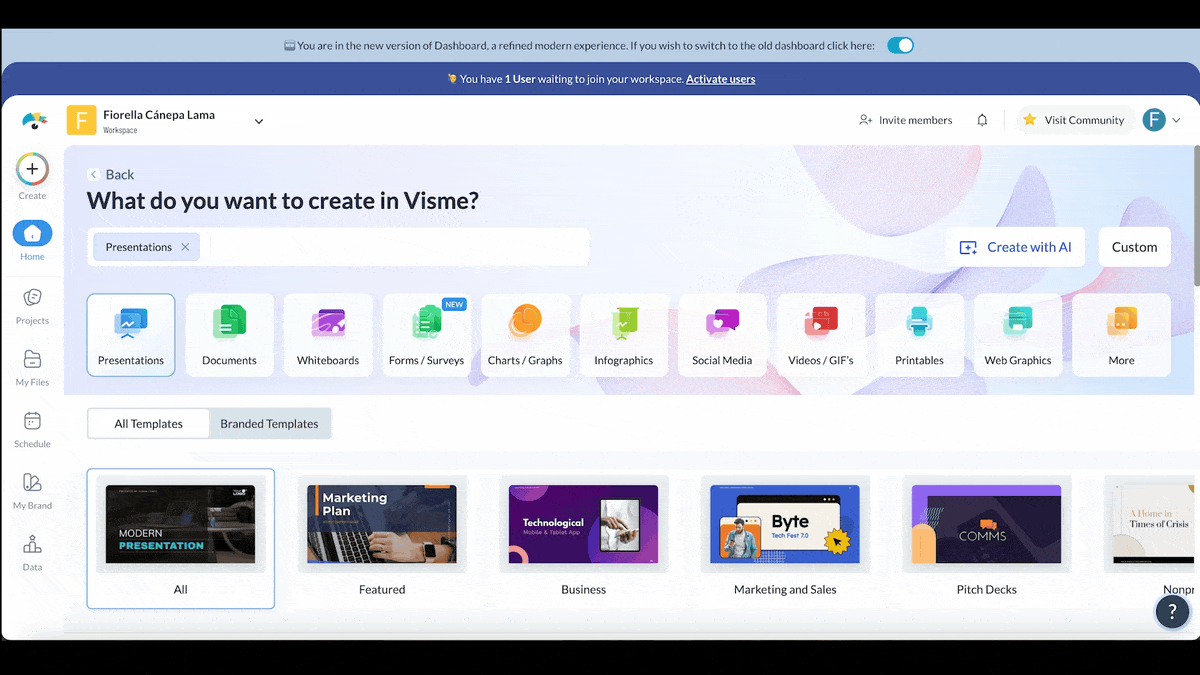The width and height of the screenshot is (1200, 675).
Task: Expand the workspace dropdown for Fiorella Cánepa Lama
Action: (x=258, y=119)
